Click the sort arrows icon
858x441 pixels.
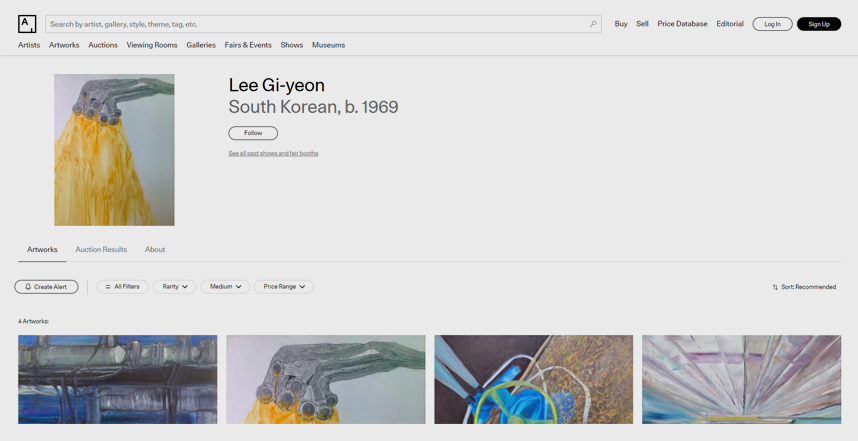coord(775,287)
